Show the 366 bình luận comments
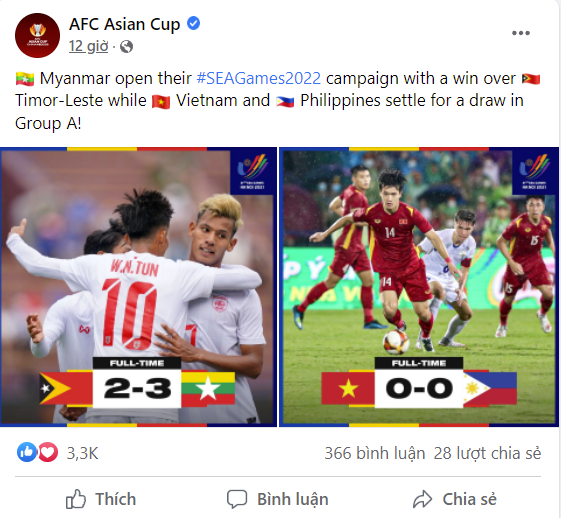561x518 pixels. (x=375, y=453)
